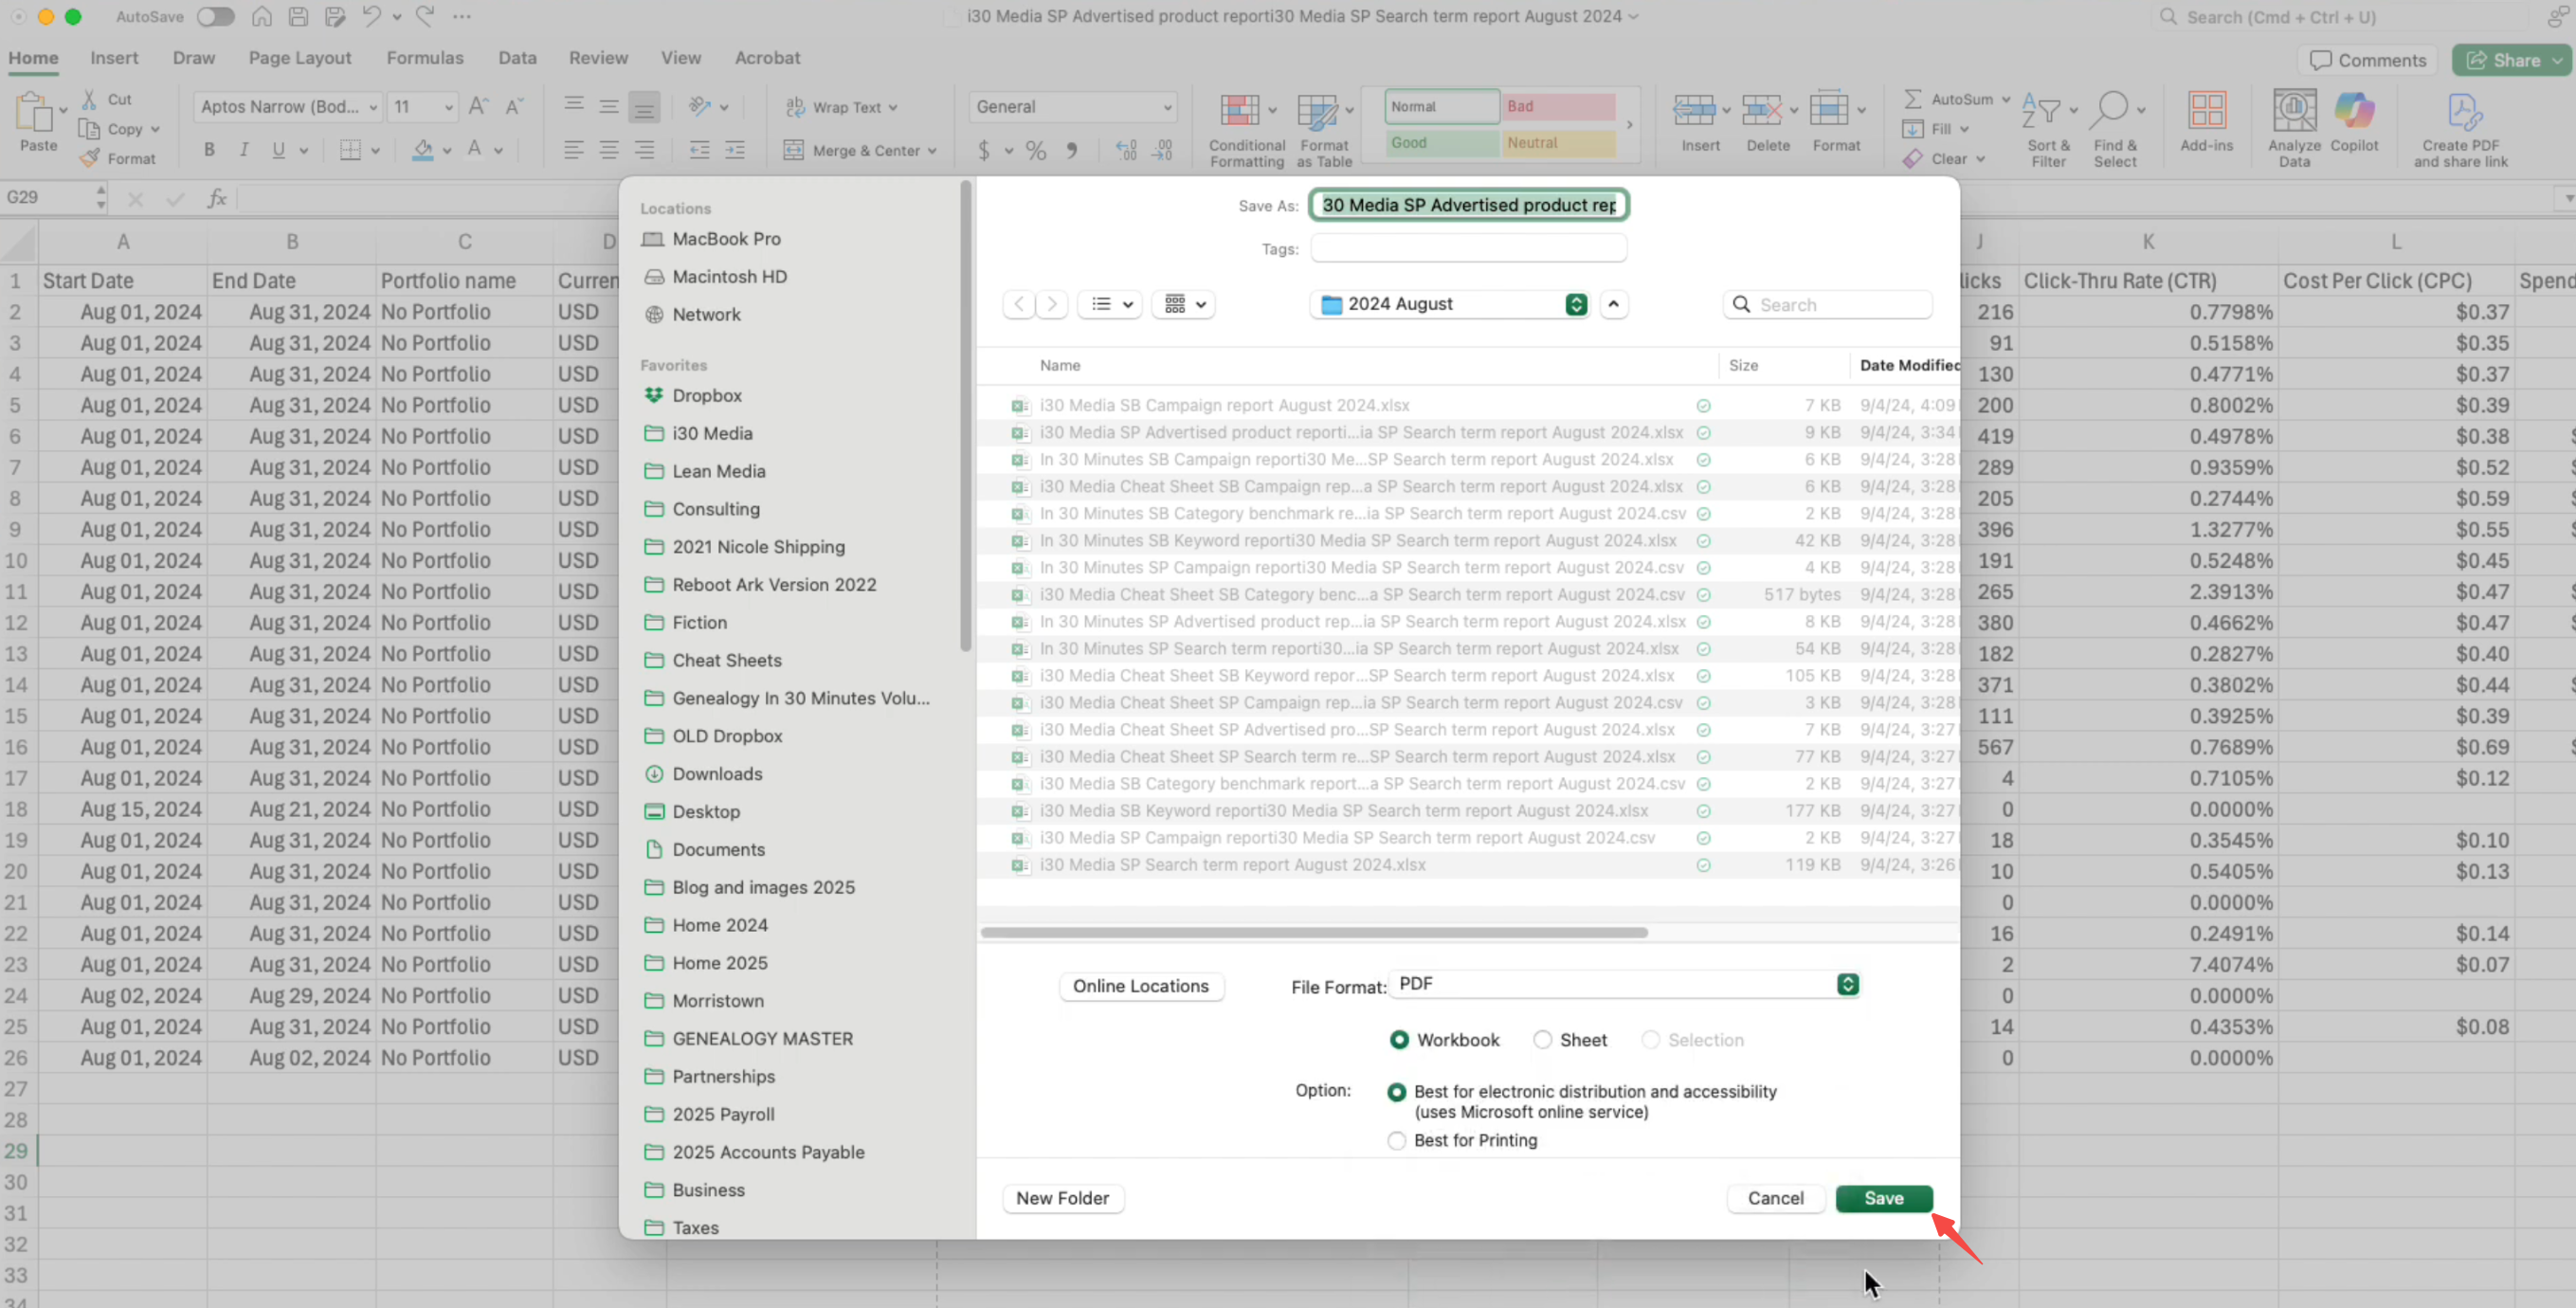The image size is (2576, 1308).
Task: Click the percent style icon
Action: 1036,151
